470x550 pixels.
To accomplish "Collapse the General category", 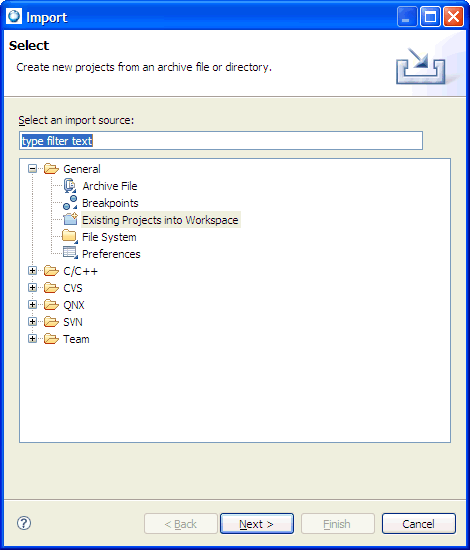I will pyautogui.click(x=32, y=169).
